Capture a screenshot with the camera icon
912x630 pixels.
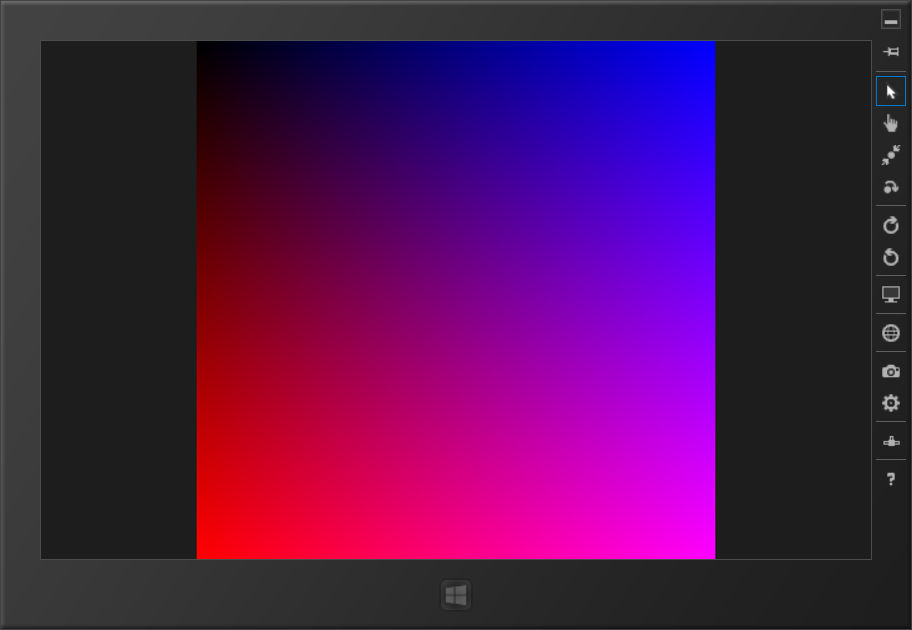coord(890,371)
